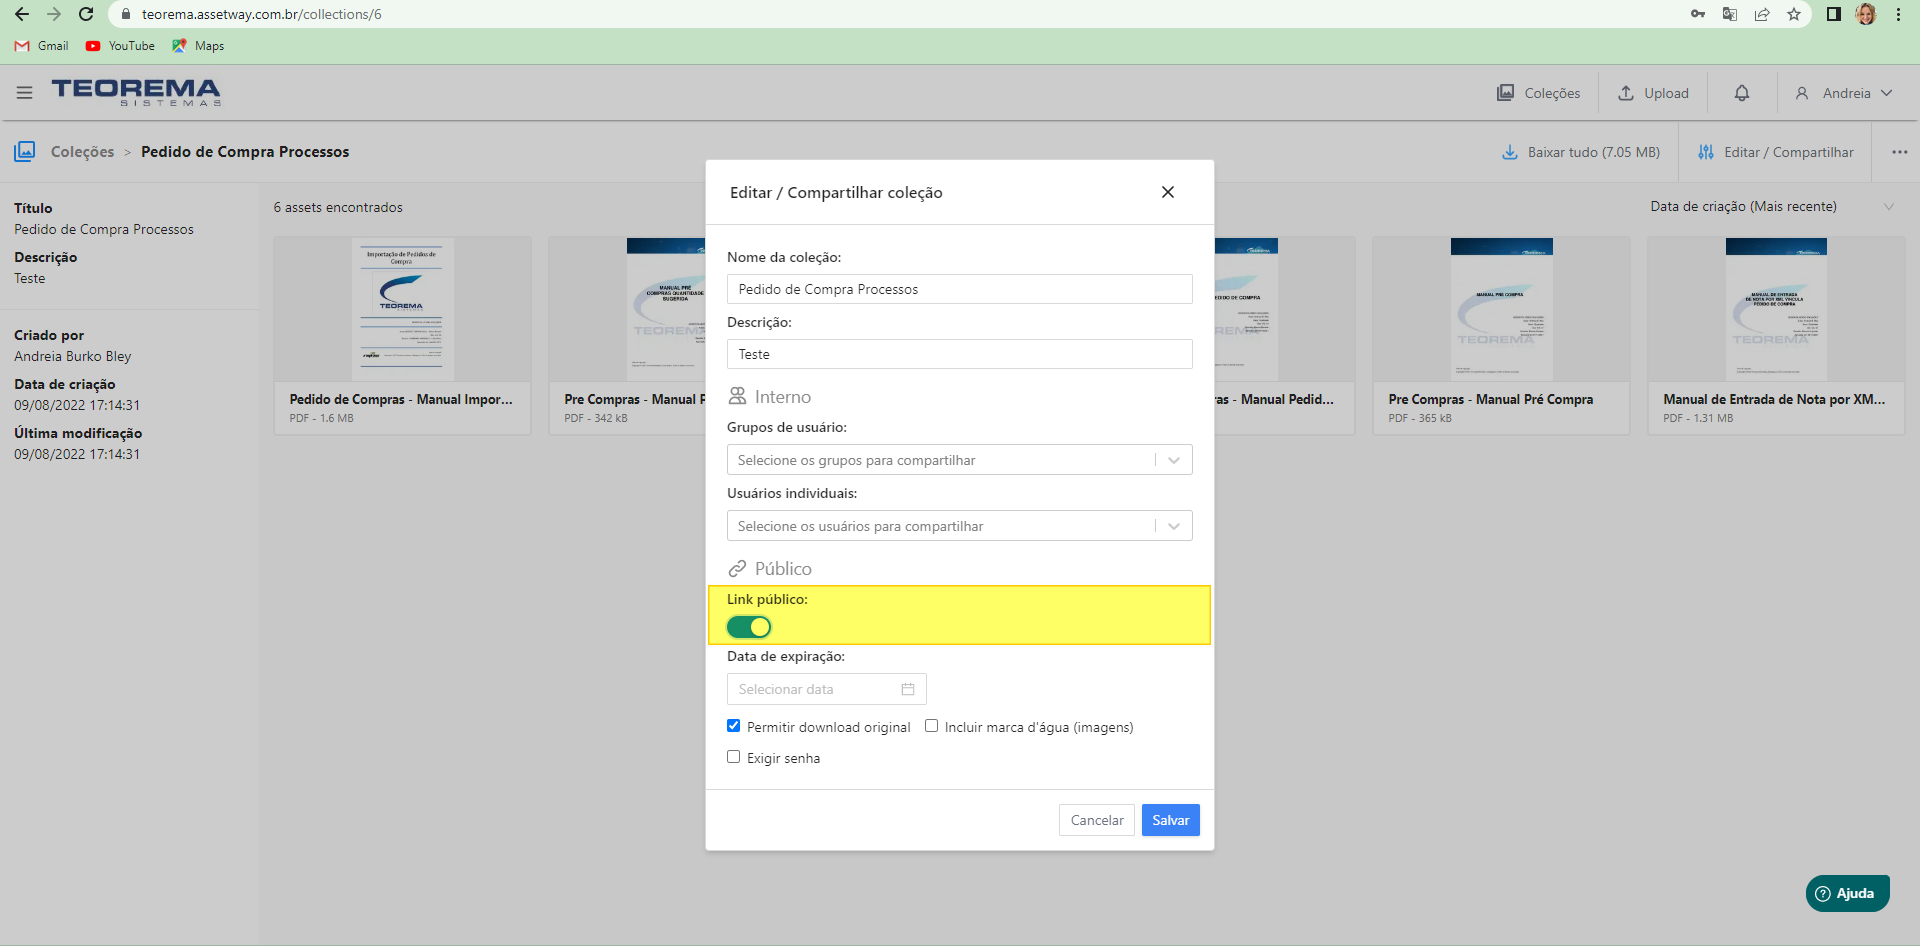The height and width of the screenshot is (946, 1920).
Task: Open the hamburger sidebar menu
Action: pos(25,93)
